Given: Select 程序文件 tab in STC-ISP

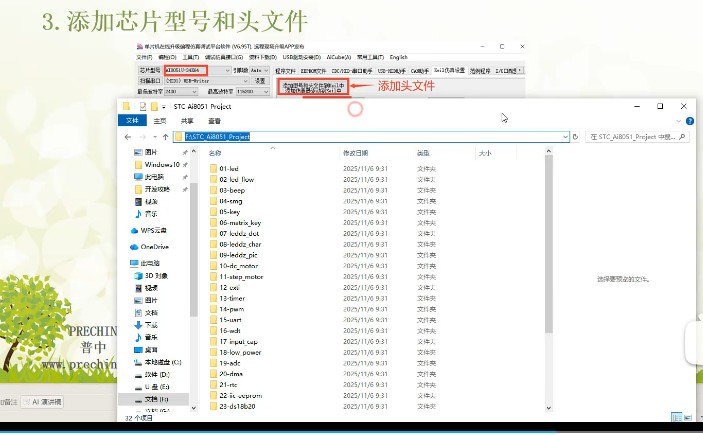Looking at the screenshot, I should (285, 71).
